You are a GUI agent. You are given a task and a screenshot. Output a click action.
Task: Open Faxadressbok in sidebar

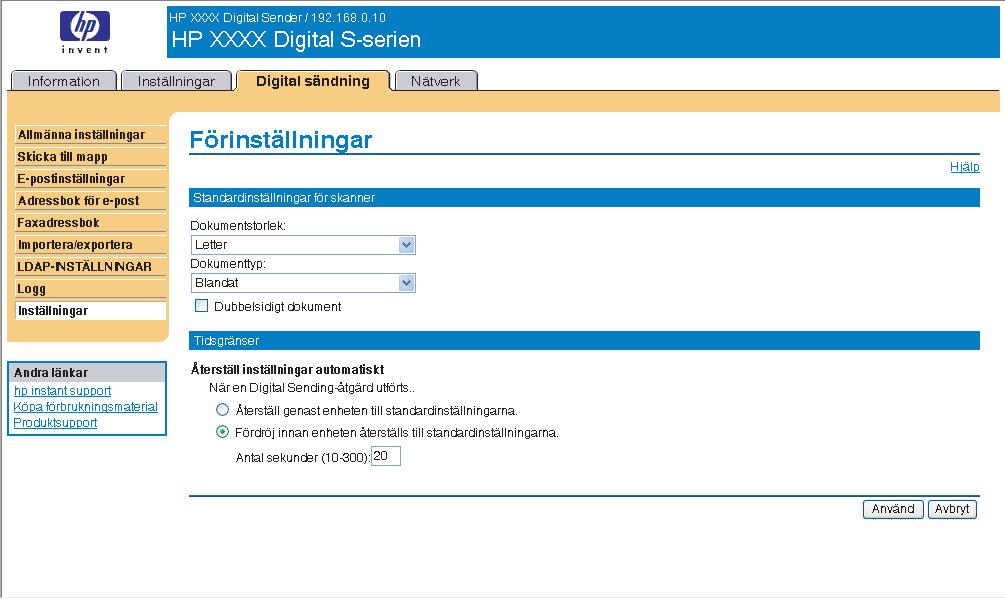click(x=90, y=223)
